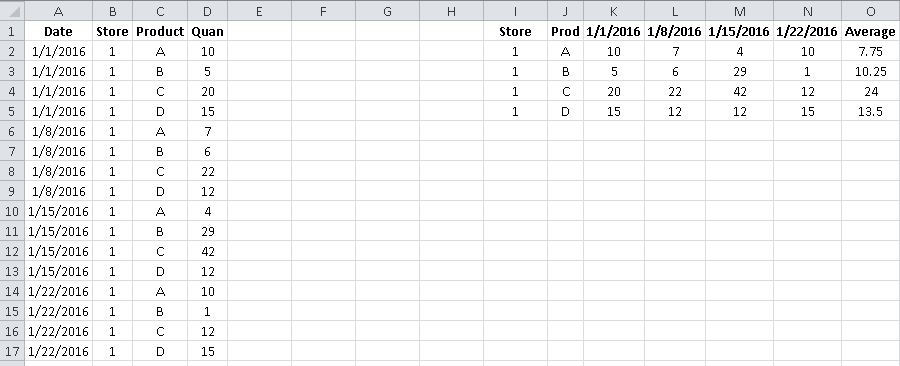Select row 17 header
Screen dimensions: 900x366
pos(12,351)
